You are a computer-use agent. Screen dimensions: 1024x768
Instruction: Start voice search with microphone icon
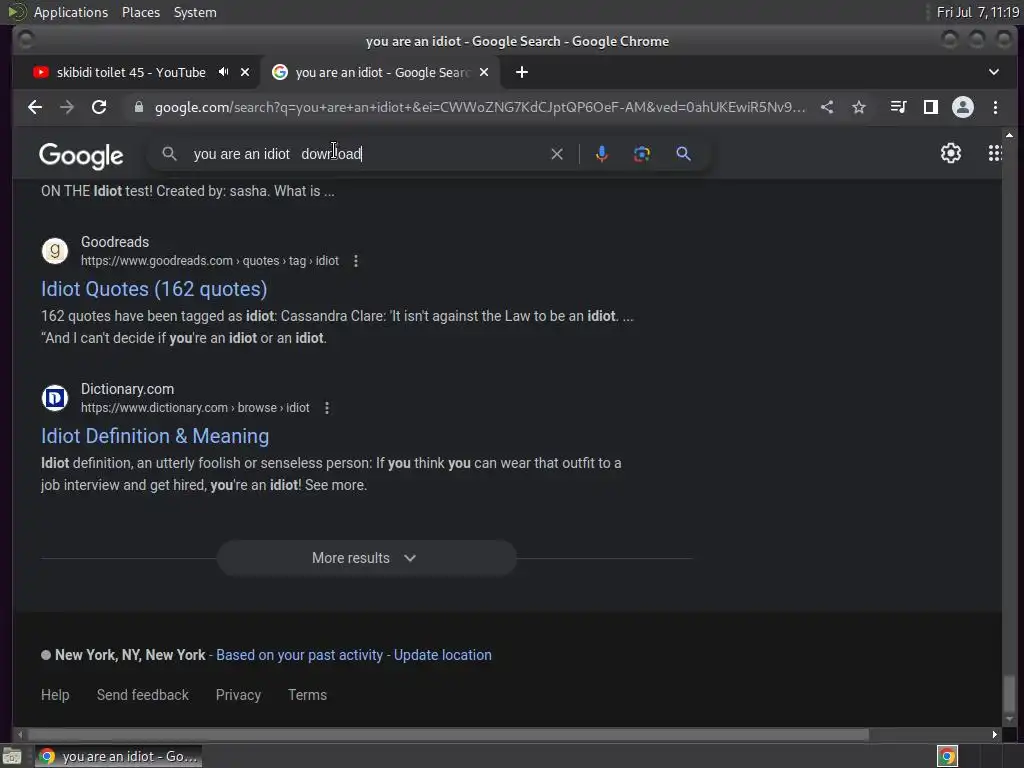[x=602, y=153]
